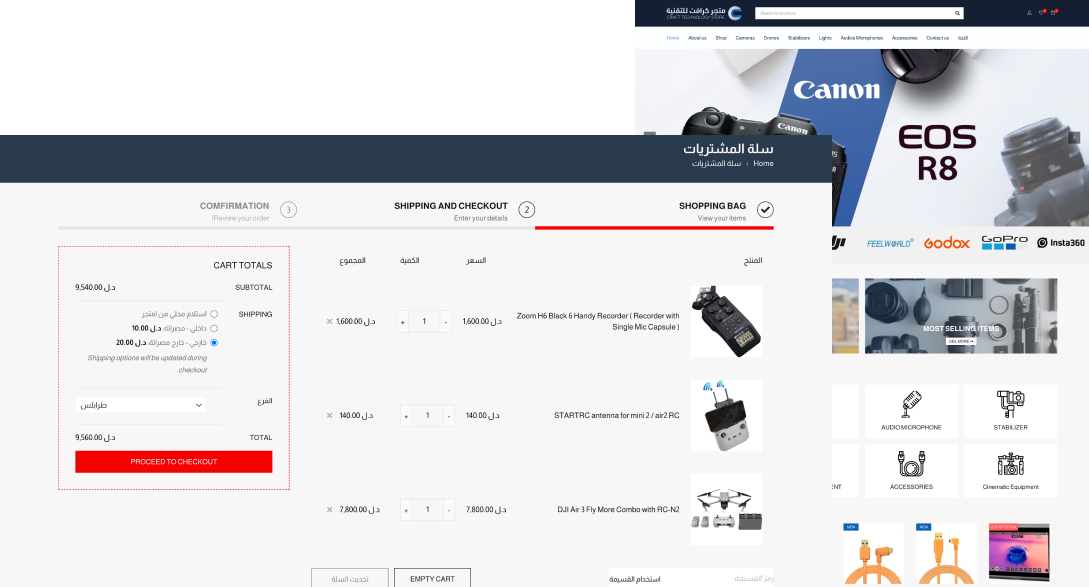1089x587 pixels.
Task: Select the Shopping Bag step tab
Action: coord(713,211)
